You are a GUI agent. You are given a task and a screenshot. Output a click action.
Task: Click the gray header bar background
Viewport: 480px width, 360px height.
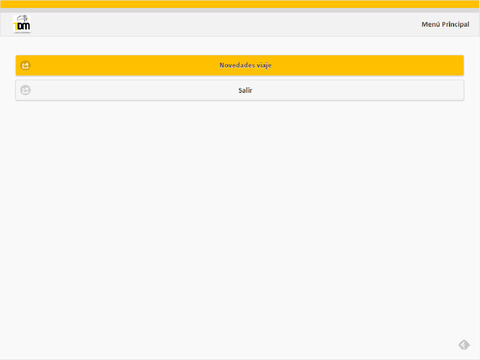[x=227, y=24]
